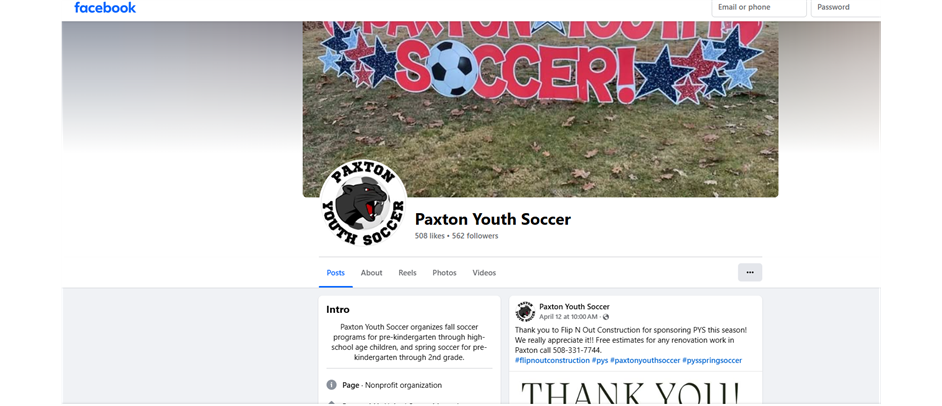
Task: Click the #pys hashtag link
Action: pyautogui.click(x=600, y=360)
